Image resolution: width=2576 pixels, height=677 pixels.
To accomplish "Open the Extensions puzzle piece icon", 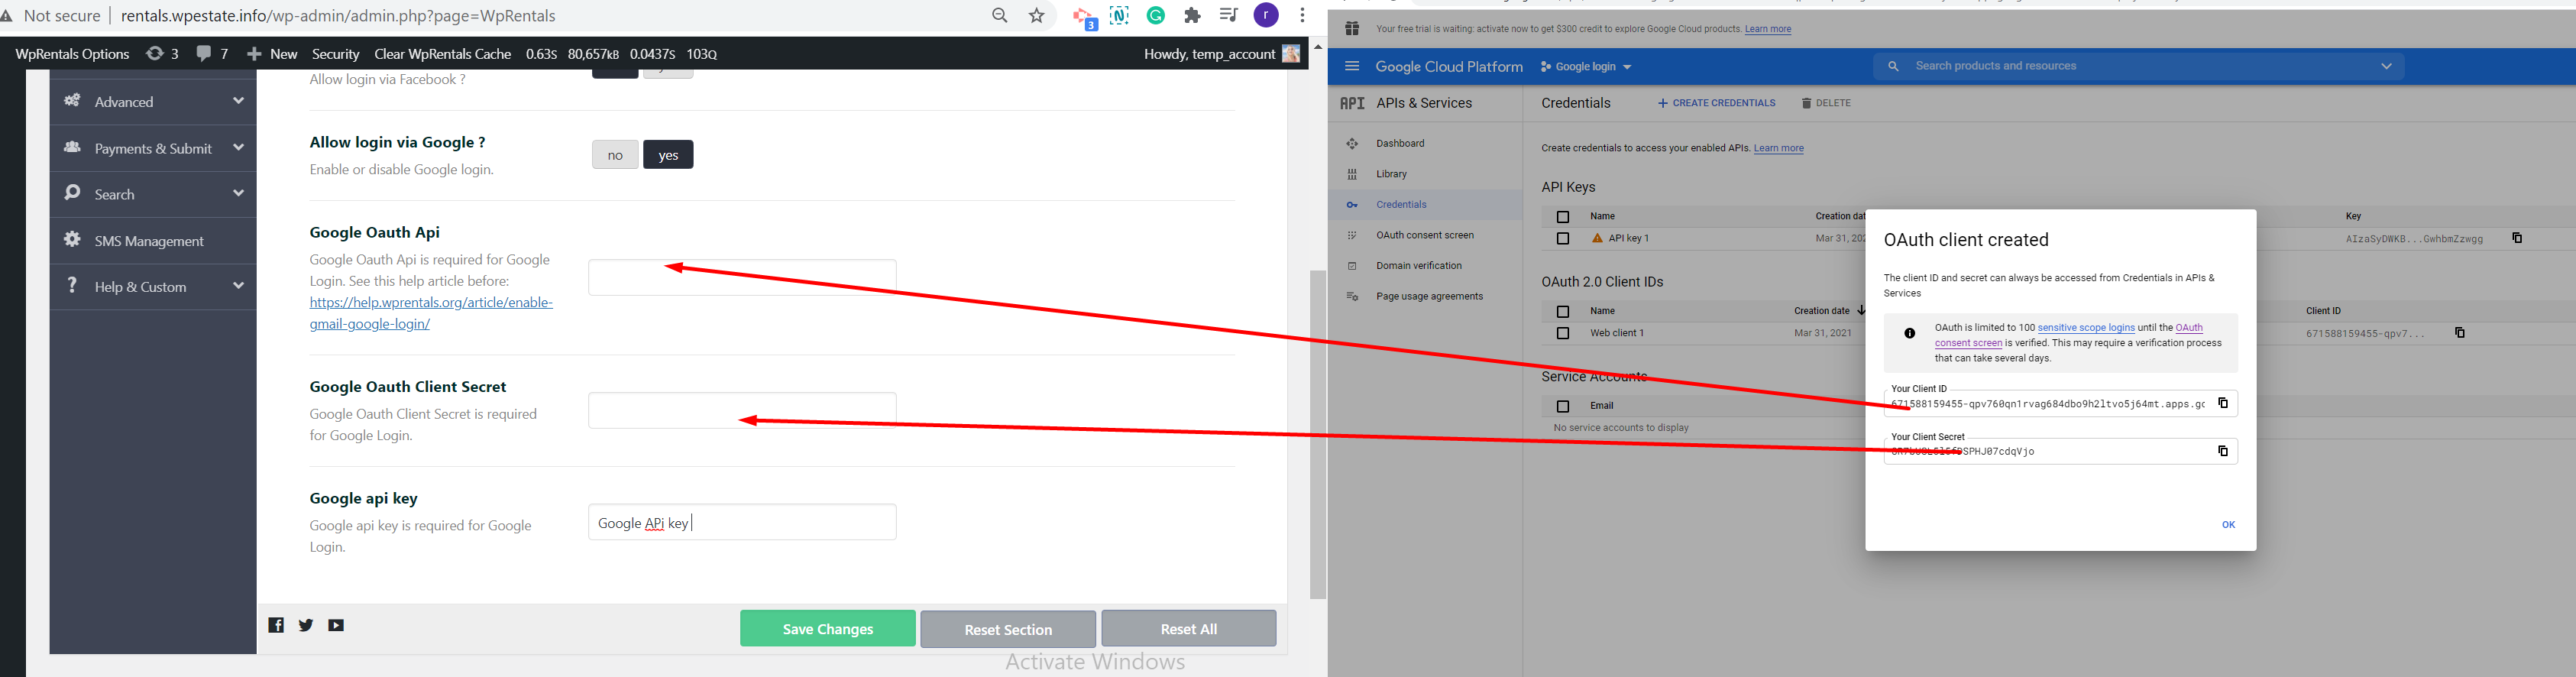I will (x=1192, y=16).
